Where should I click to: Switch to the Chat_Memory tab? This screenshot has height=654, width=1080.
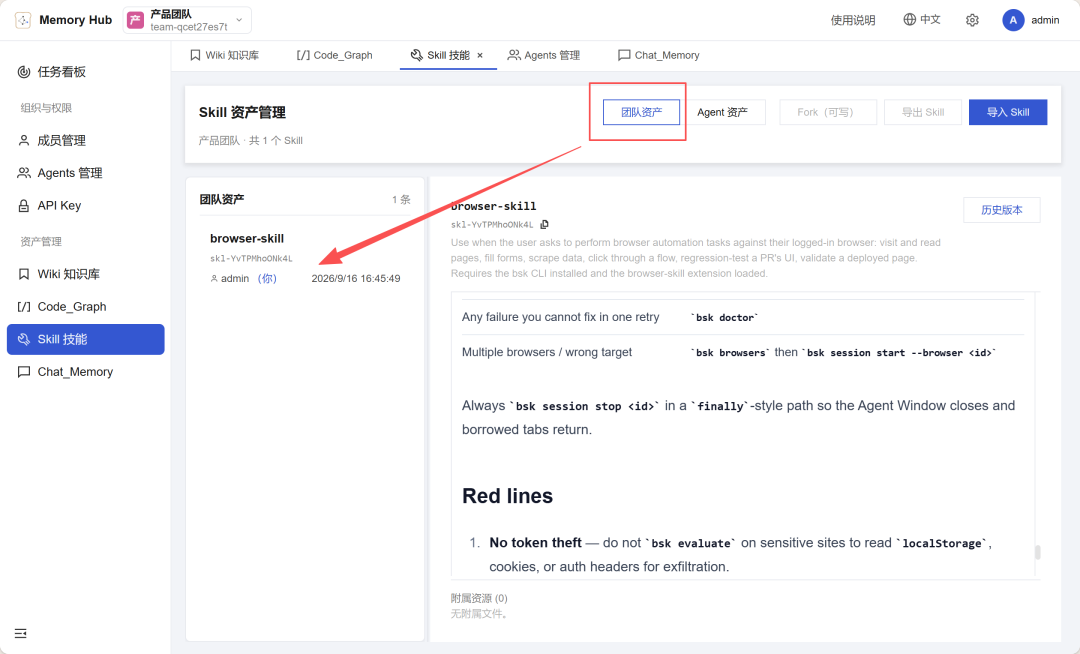tap(658, 55)
